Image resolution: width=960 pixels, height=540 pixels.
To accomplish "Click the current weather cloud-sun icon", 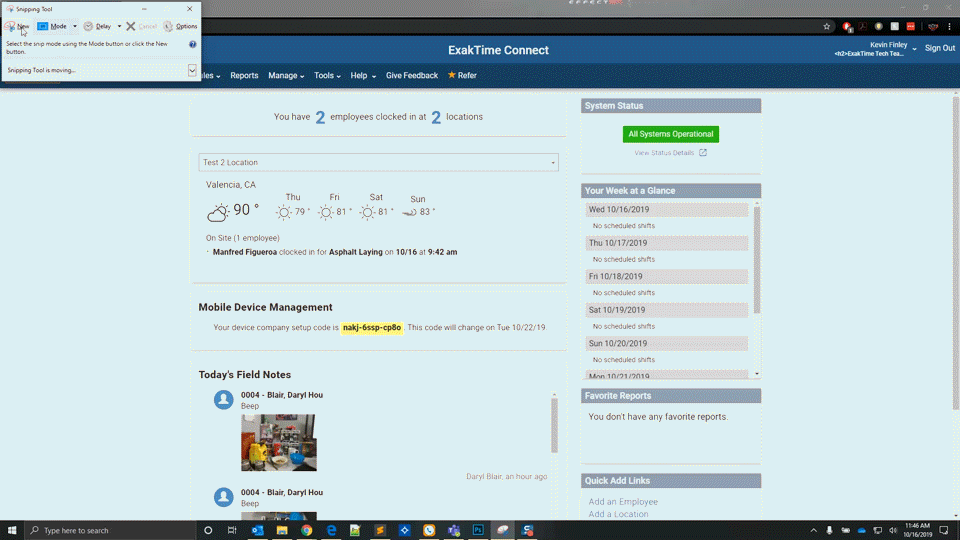I will point(217,212).
